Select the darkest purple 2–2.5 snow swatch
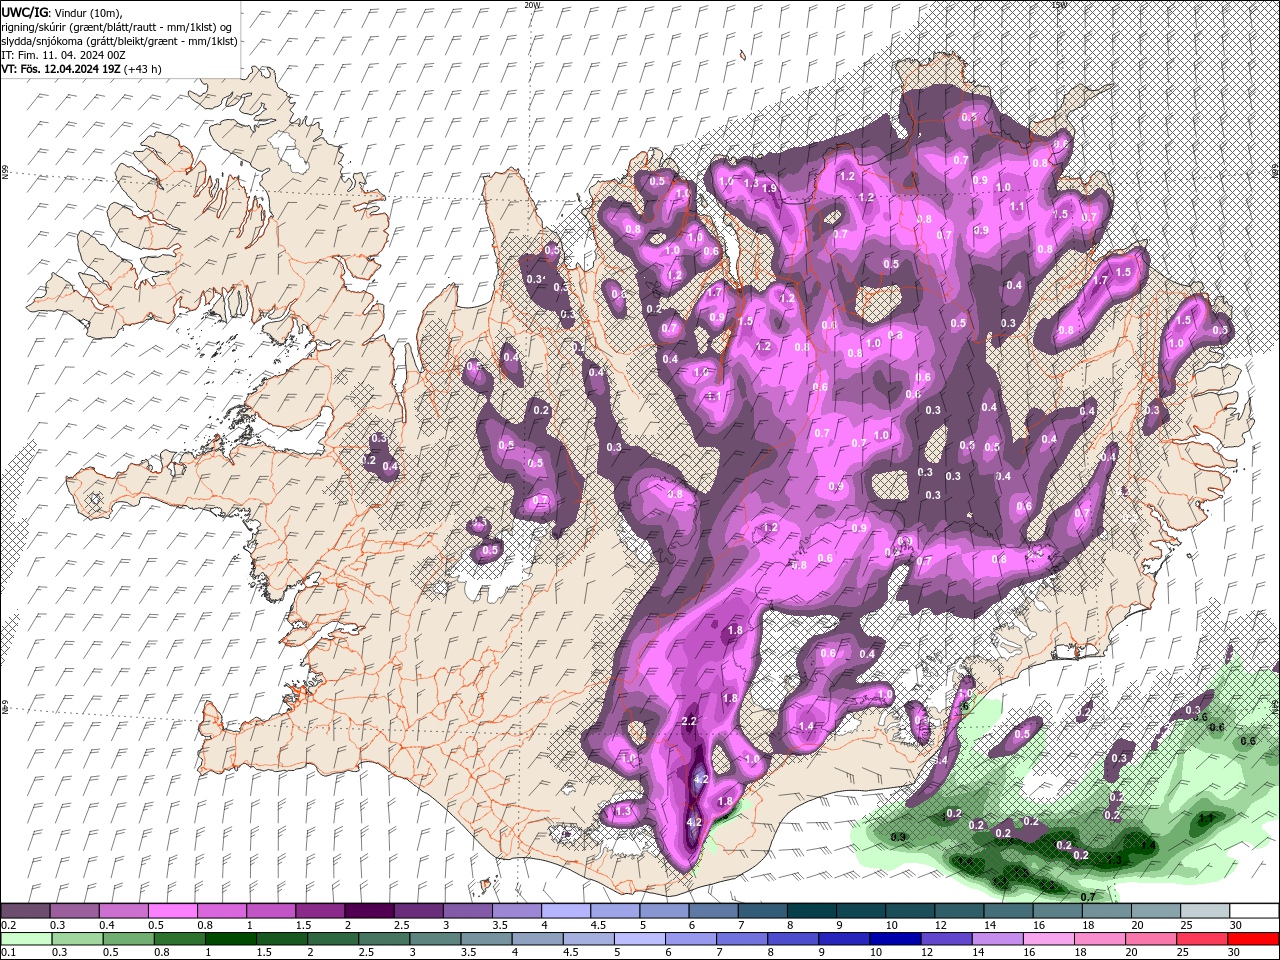The width and height of the screenshot is (1280, 960). click(369, 910)
